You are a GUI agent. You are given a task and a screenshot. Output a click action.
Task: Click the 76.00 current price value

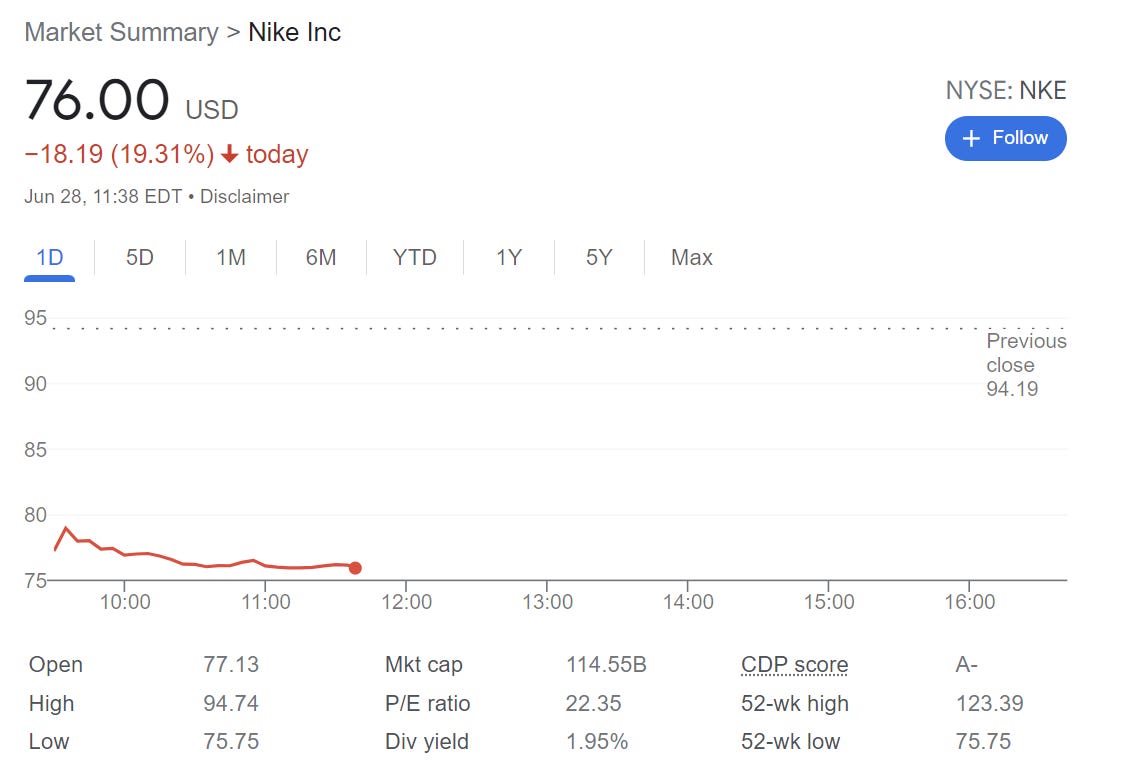pyautogui.click(x=97, y=101)
